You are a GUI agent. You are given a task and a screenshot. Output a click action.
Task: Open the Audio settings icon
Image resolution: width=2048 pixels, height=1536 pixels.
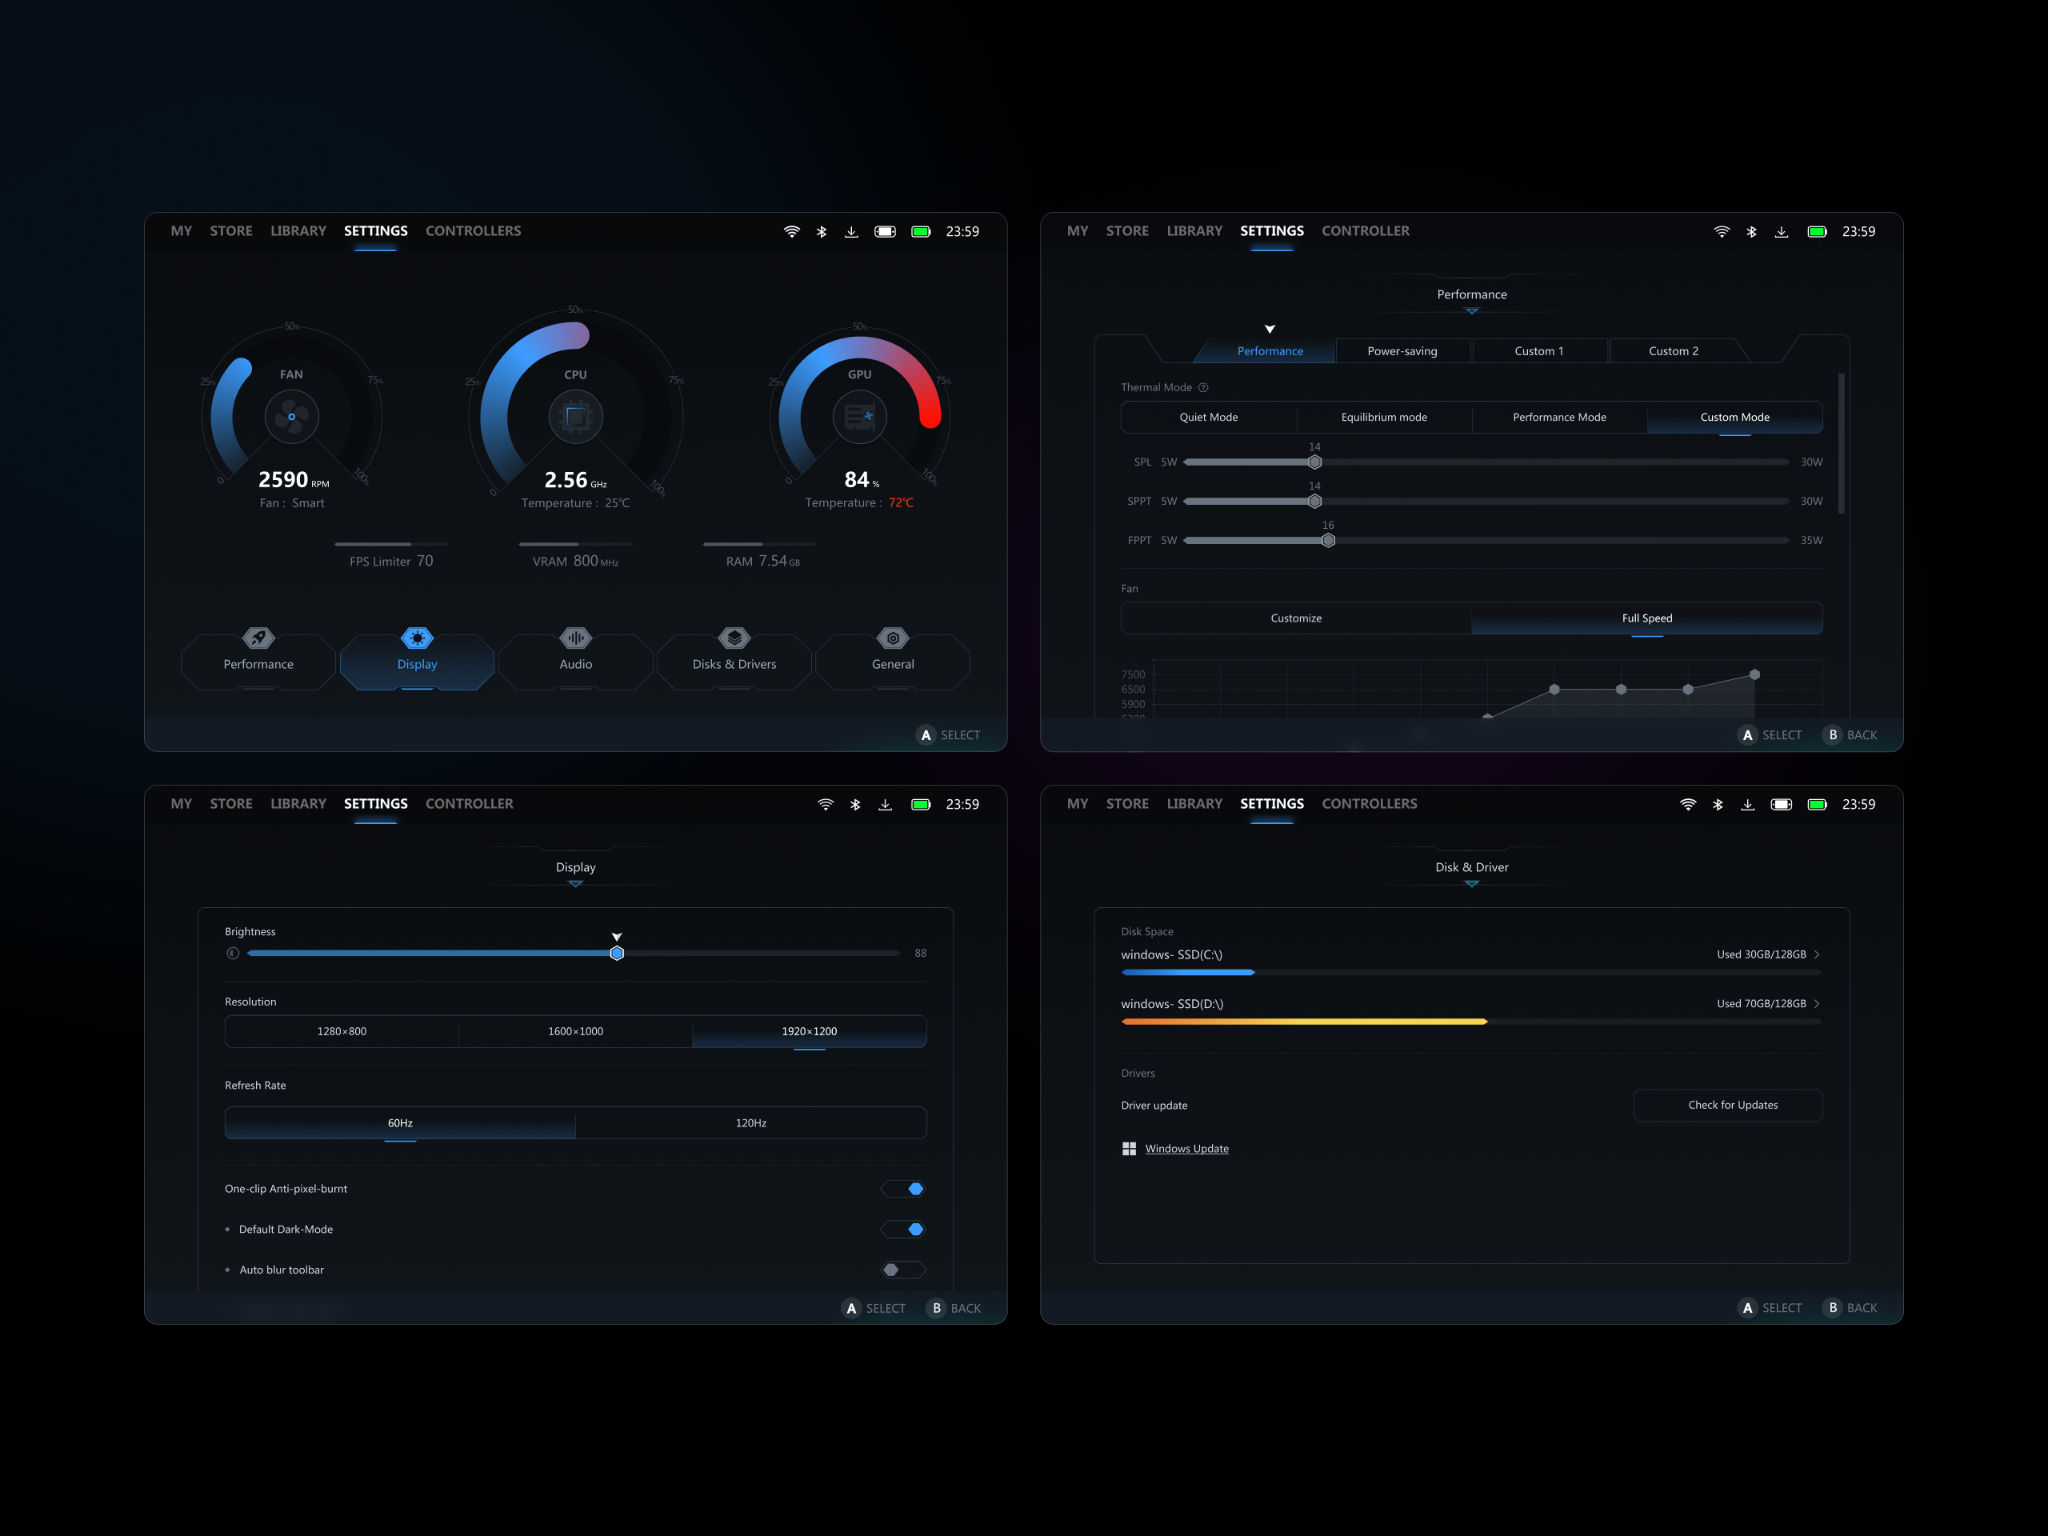click(x=575, y=638)
